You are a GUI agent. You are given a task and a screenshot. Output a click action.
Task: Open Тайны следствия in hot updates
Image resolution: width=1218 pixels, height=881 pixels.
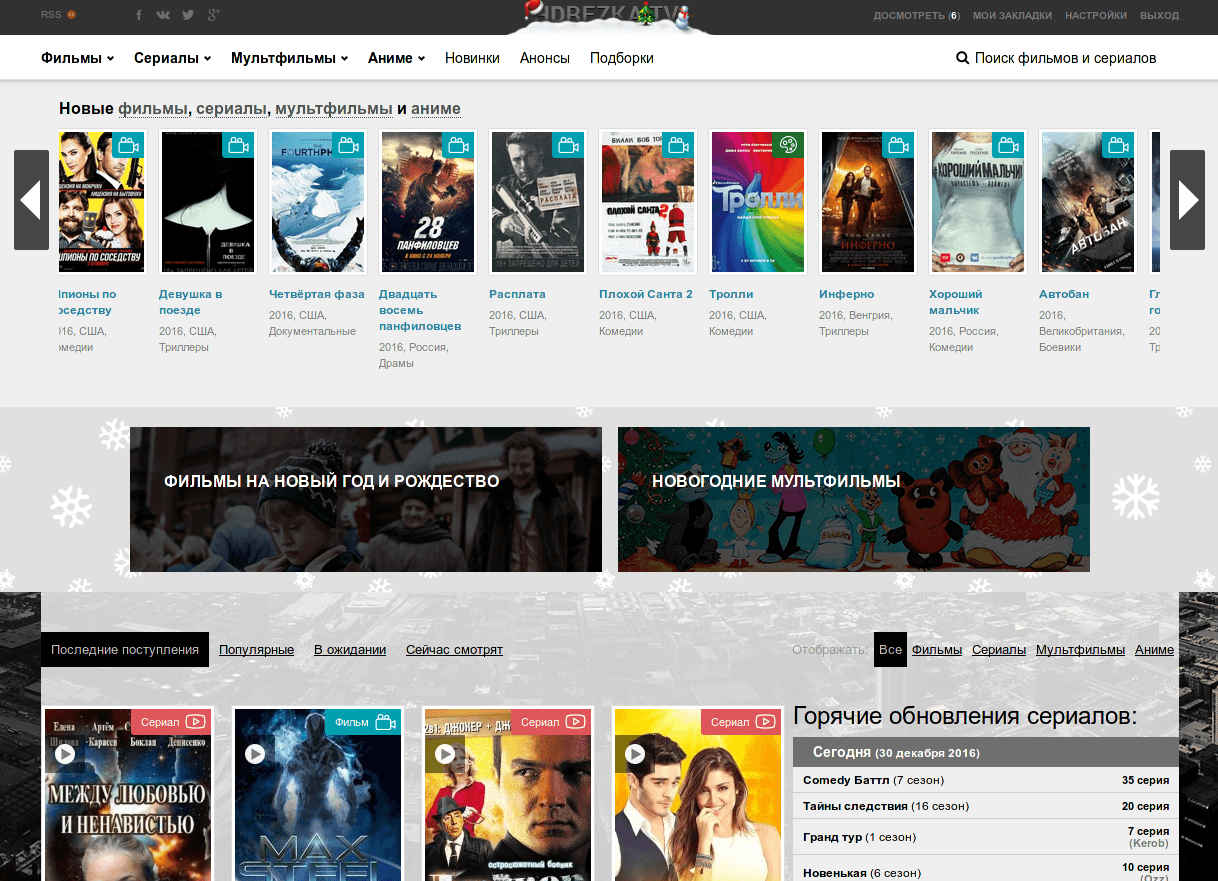855,806
